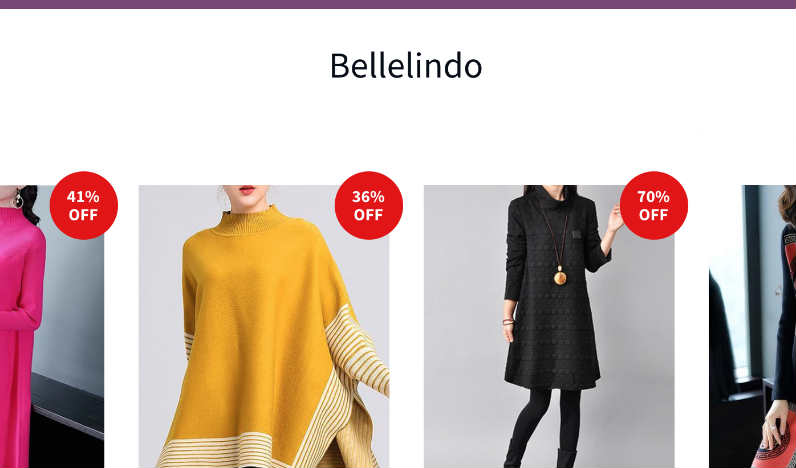Click the ringed hand in rightmost photo
Viewport: 796px width, 468px height.
point(779,424)
